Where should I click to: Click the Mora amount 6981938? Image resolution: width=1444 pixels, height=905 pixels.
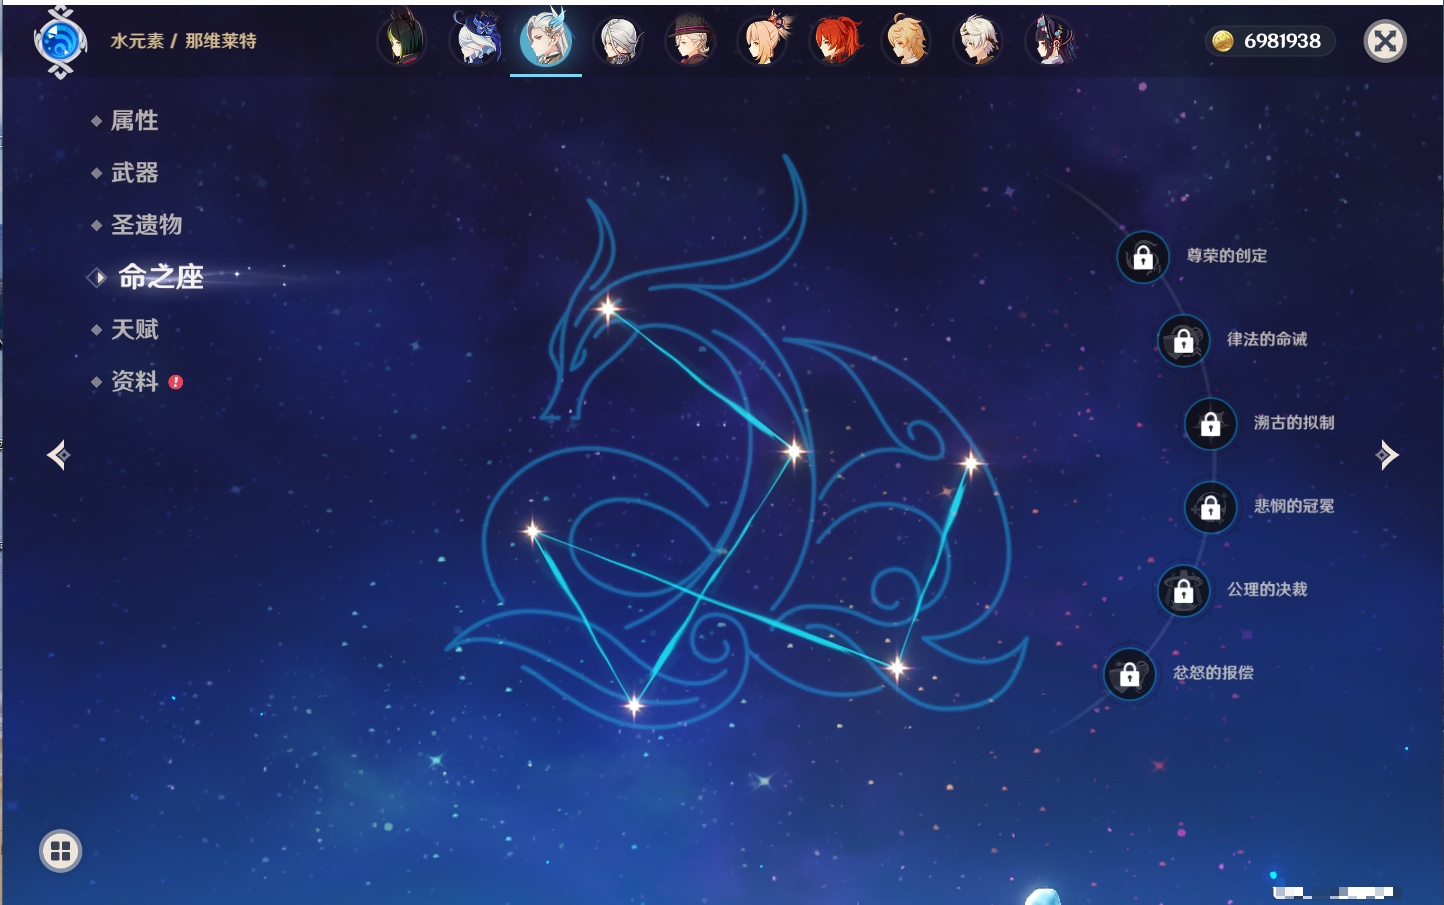(1282, 41)
